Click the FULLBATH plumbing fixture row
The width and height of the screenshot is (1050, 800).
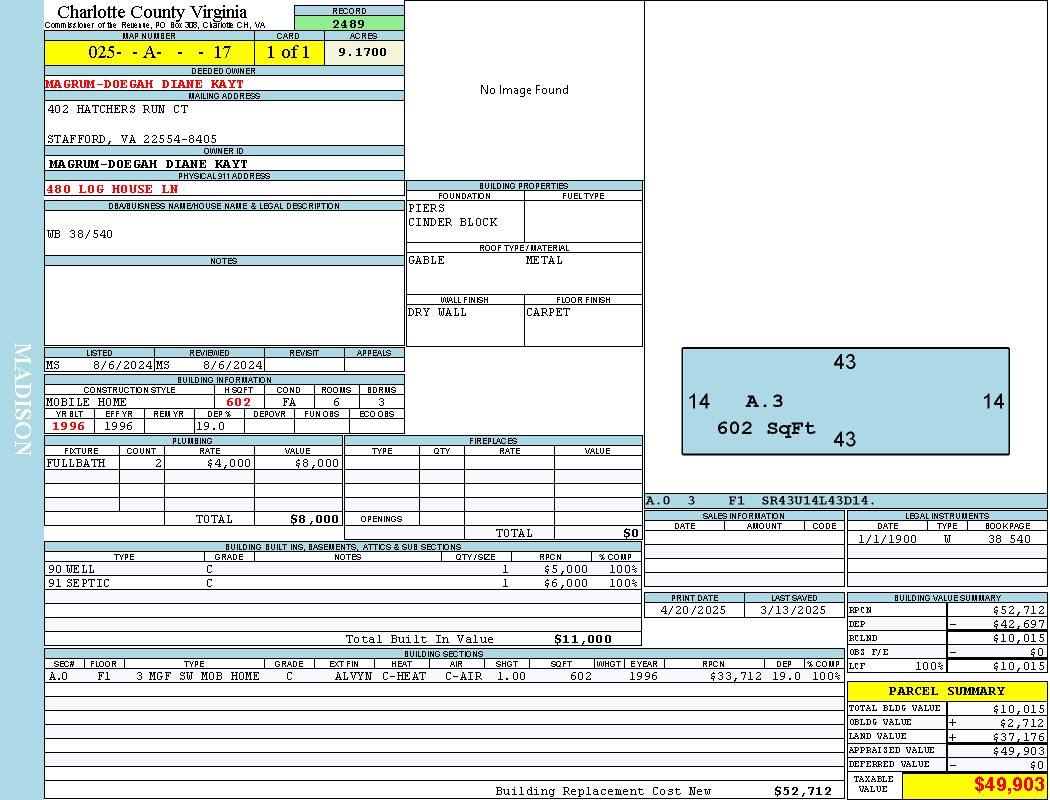pos(193,463)
